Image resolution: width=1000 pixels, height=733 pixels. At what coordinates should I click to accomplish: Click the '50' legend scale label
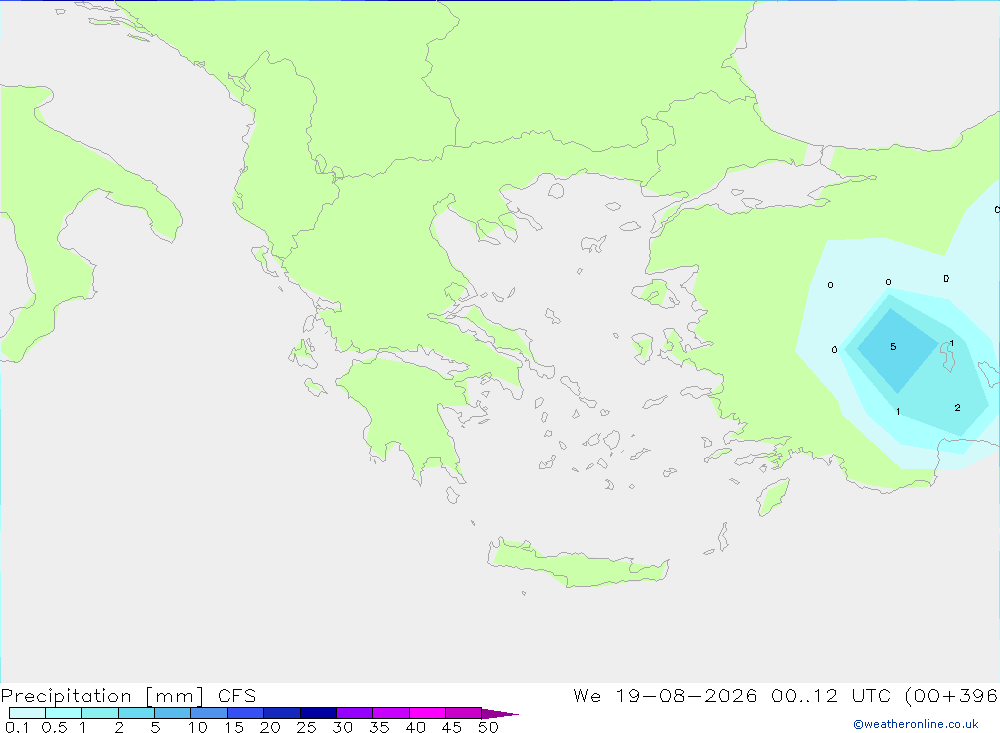pyautogui.click(x=488, y=727)
